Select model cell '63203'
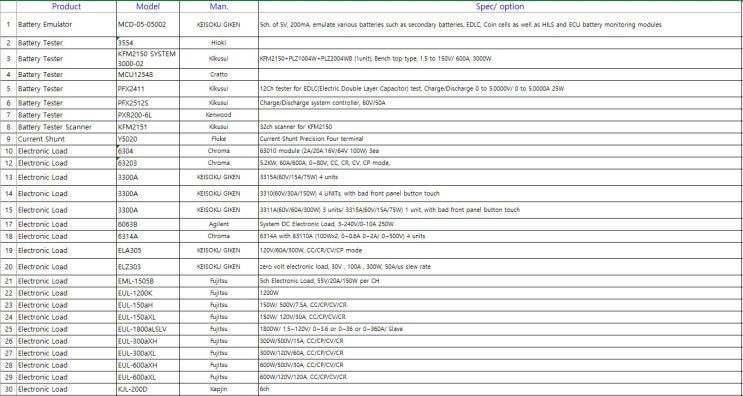 coord(148,163)
